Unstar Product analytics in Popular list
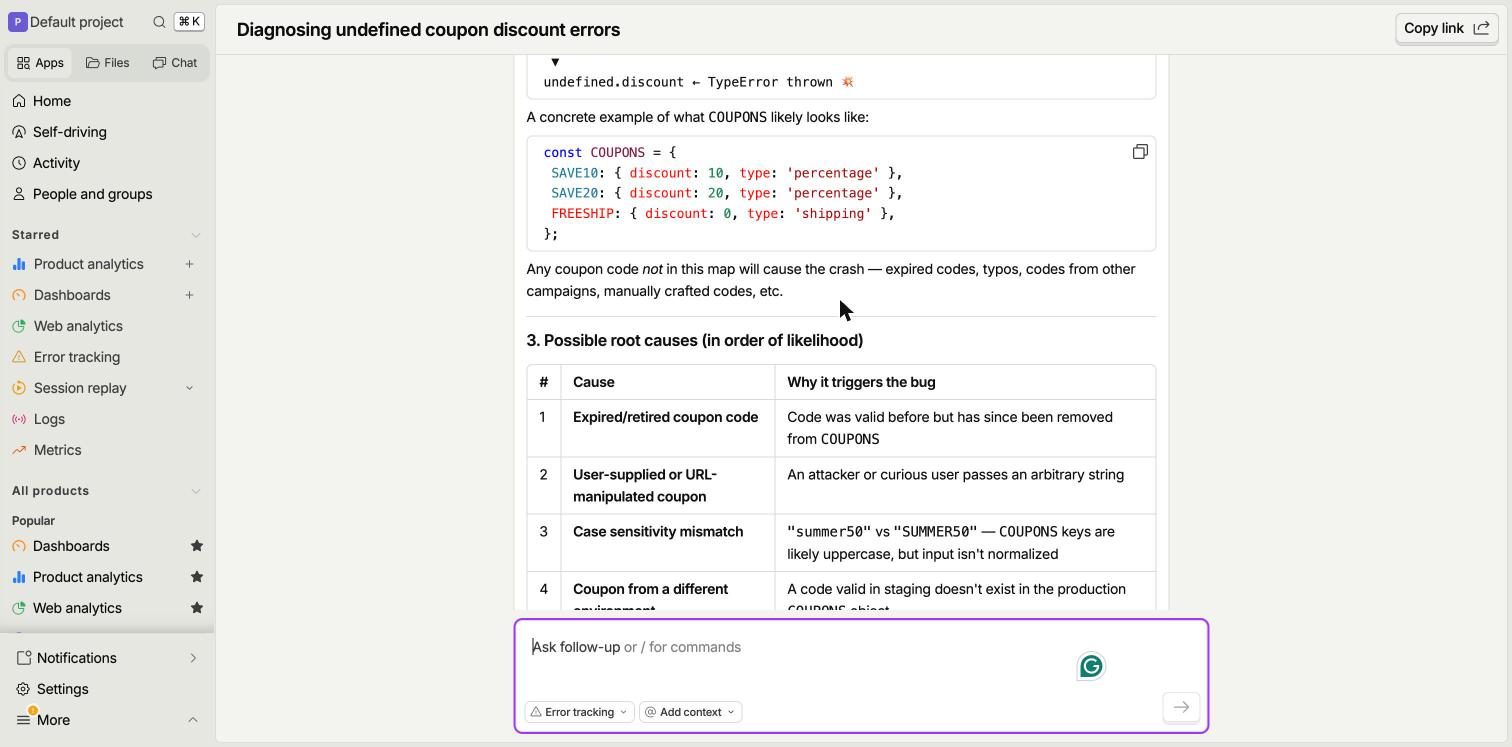Screen dimensions: 1512x747 197,577
